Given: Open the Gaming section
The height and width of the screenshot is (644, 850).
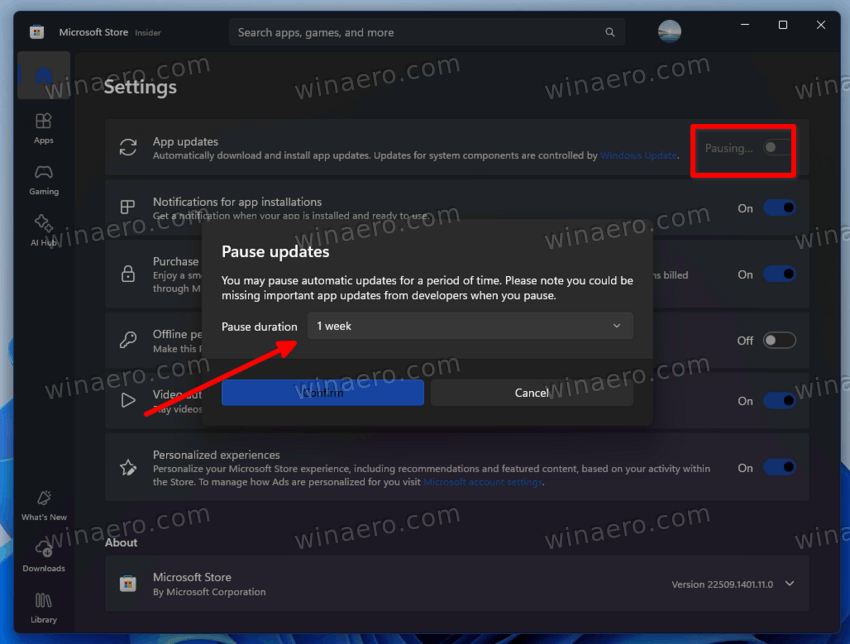Looking at the screenshot, I should 43,179.
